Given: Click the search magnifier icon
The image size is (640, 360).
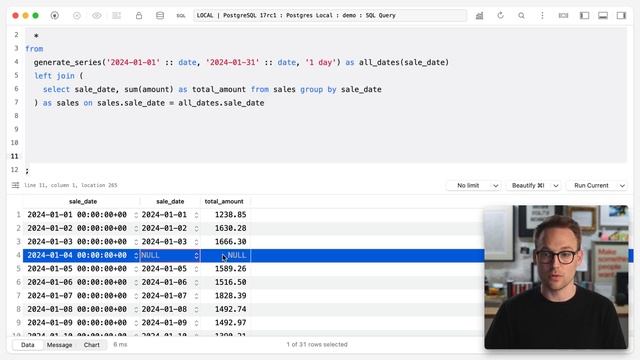Looking at the screenshot, I should coord(521,16).
